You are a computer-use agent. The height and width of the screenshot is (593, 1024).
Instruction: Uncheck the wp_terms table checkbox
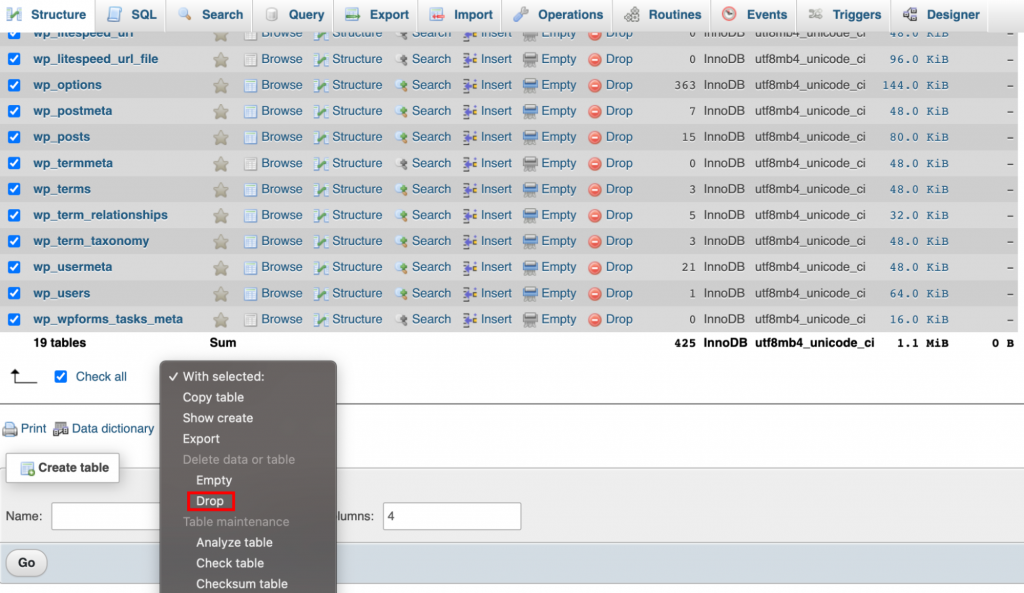[14, 189]
